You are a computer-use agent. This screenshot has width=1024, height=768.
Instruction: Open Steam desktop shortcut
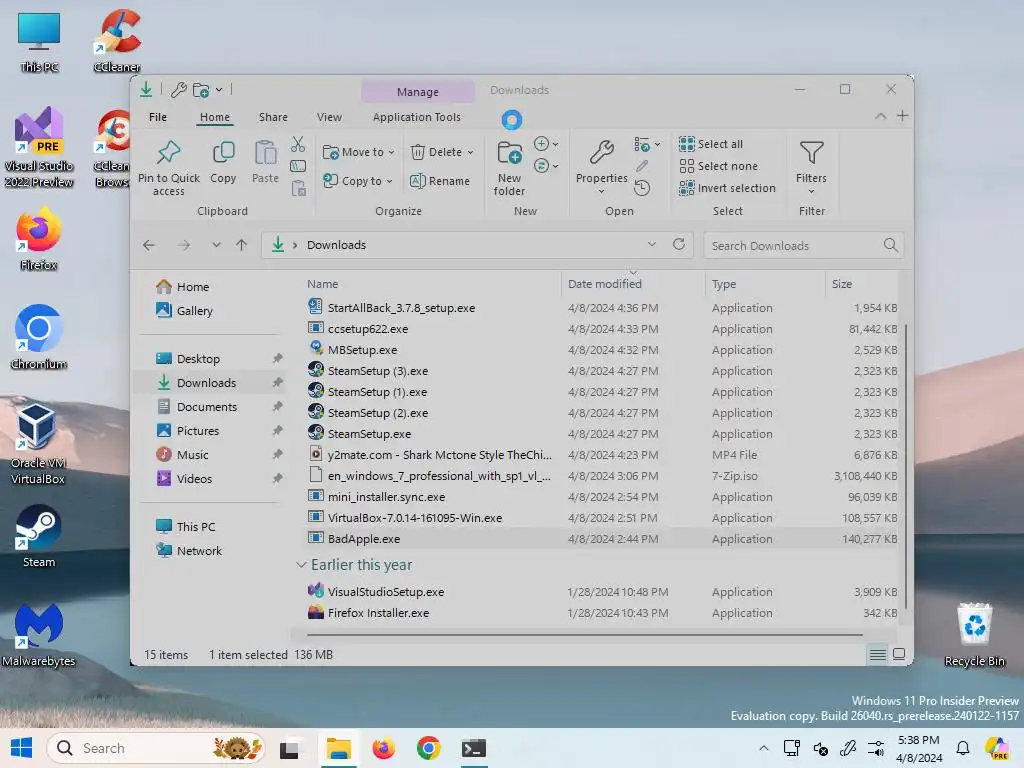pyautogui.click(x=39, y=536)
